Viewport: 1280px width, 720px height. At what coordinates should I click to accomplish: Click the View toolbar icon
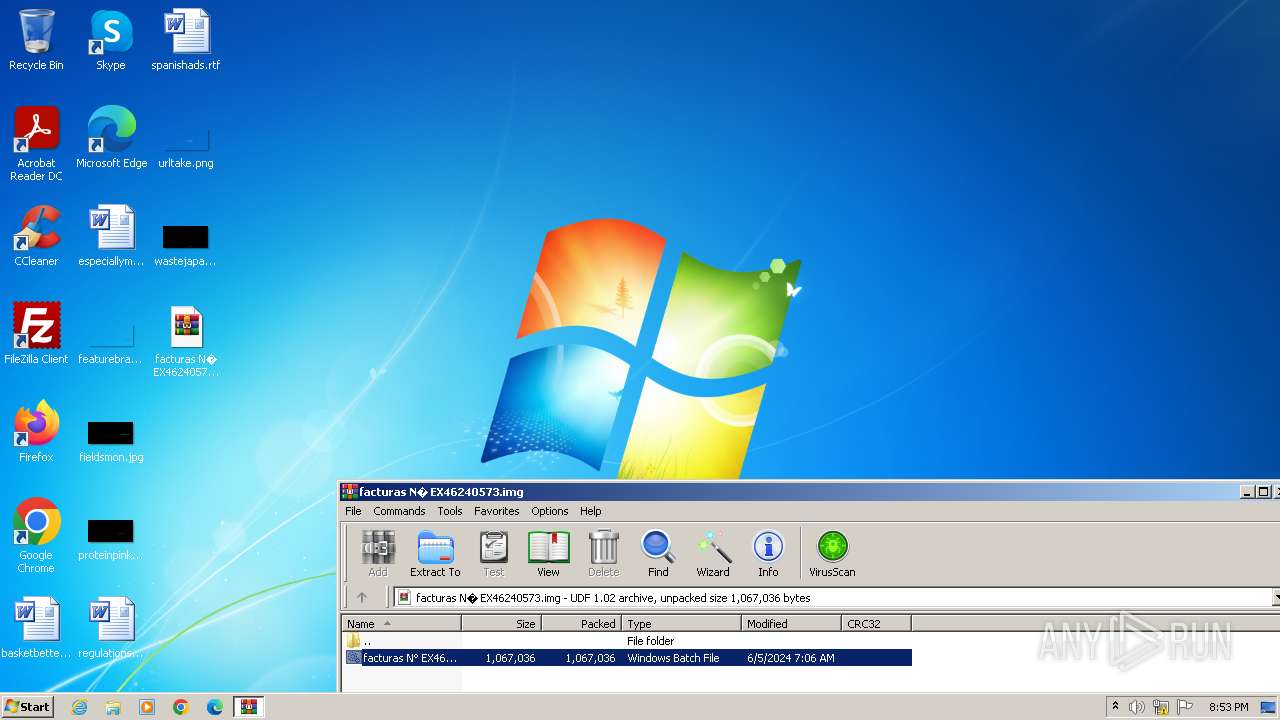548,554
